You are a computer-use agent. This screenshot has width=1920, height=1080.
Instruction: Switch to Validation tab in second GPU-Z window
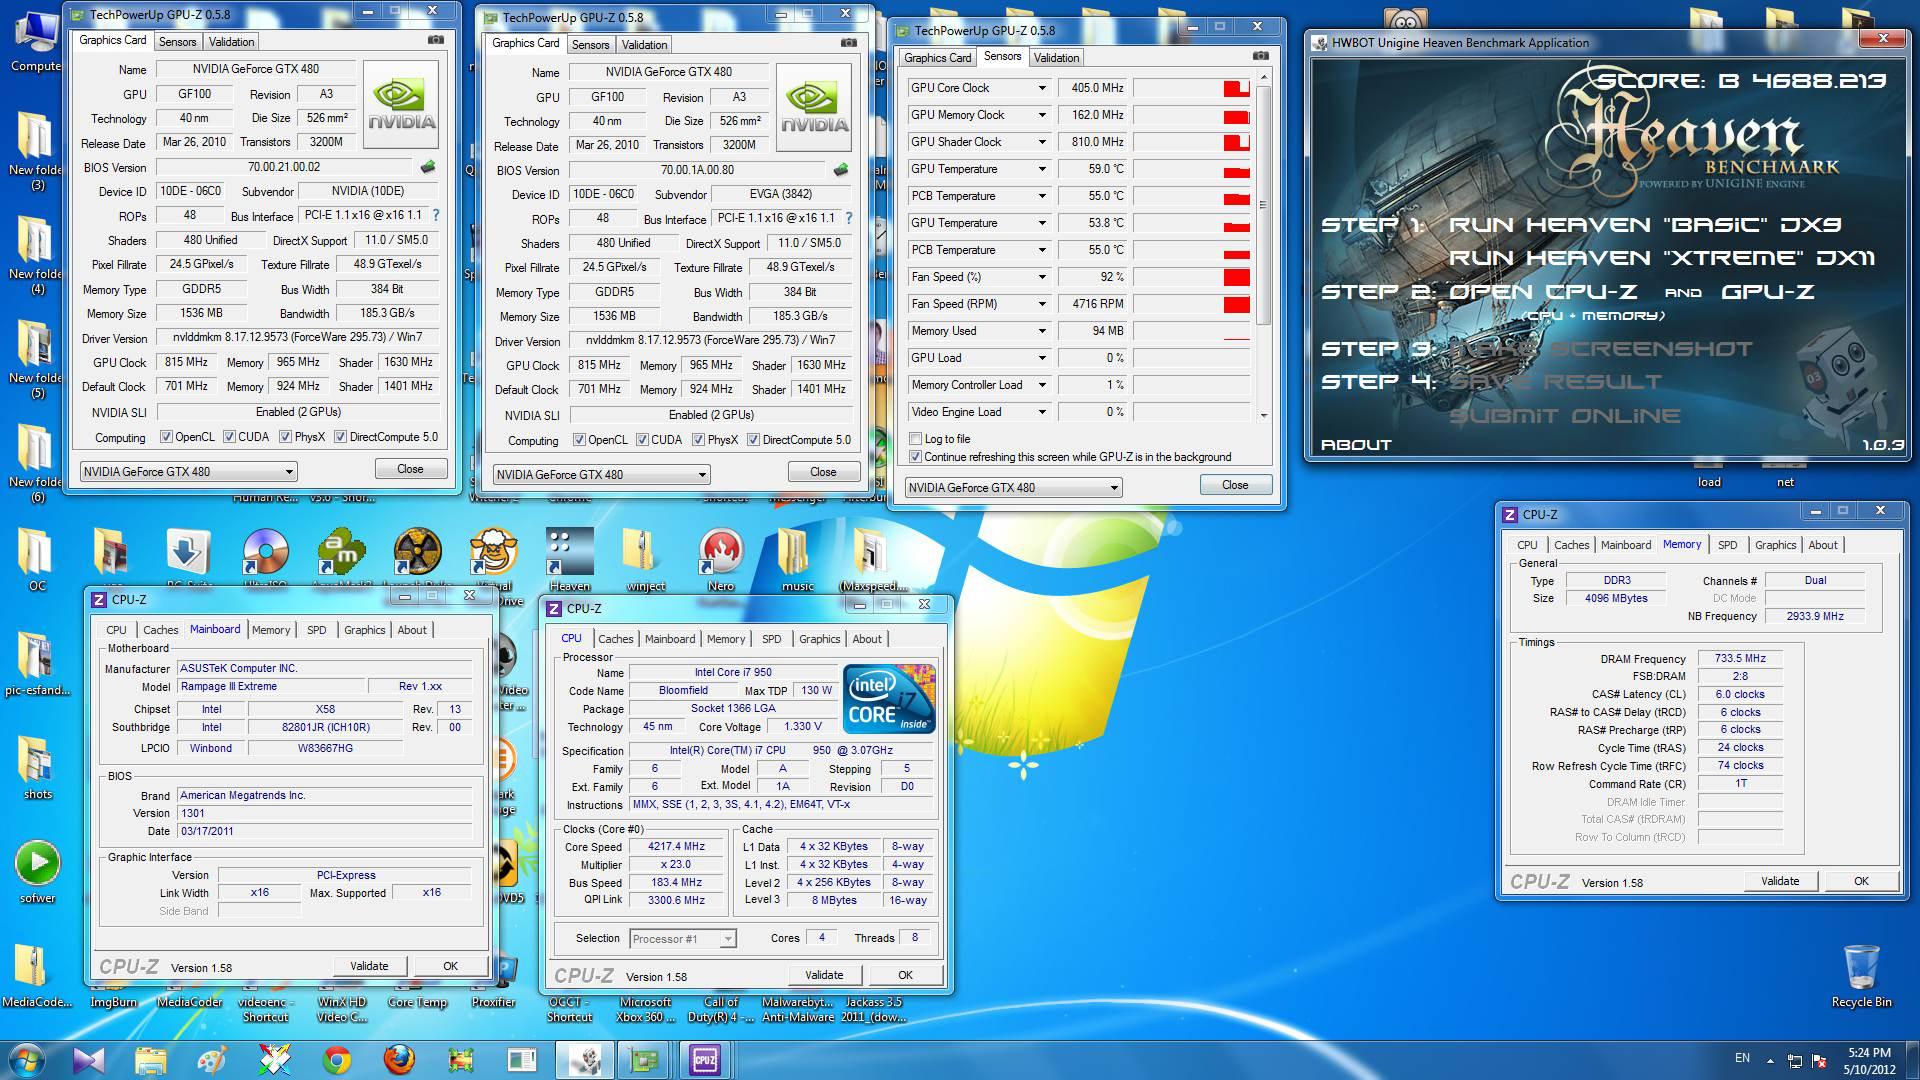click(644, 44)
